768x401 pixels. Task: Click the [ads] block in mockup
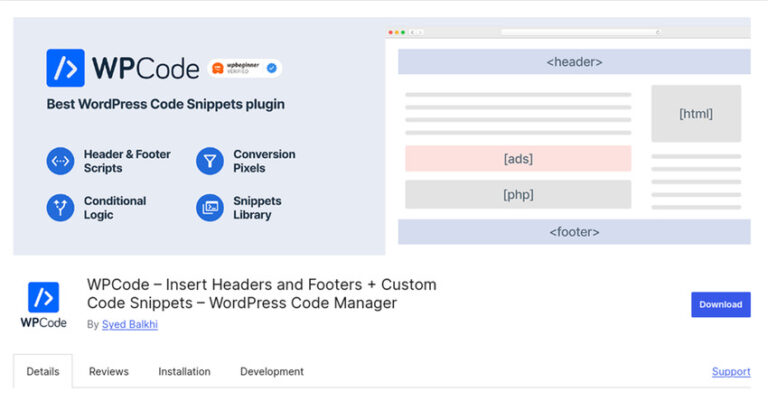pos(518,159)
